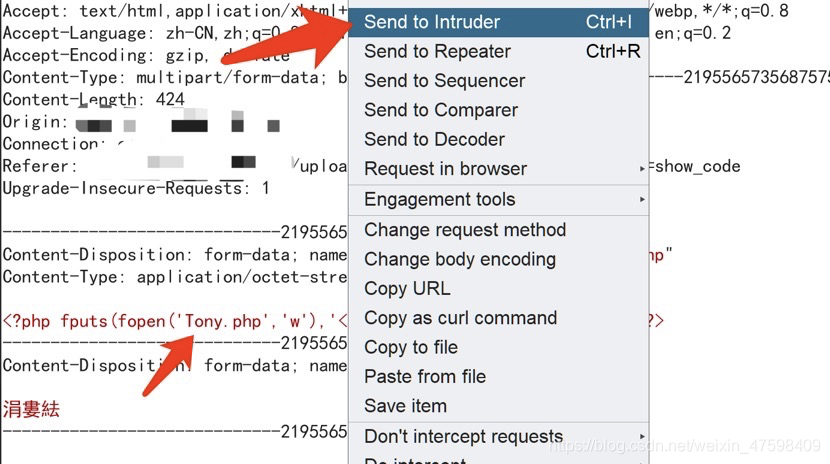This screenshot has height=464, width=830.
Task: Expand Request in browser submenu arrow
Action: (x=642, y=169)
